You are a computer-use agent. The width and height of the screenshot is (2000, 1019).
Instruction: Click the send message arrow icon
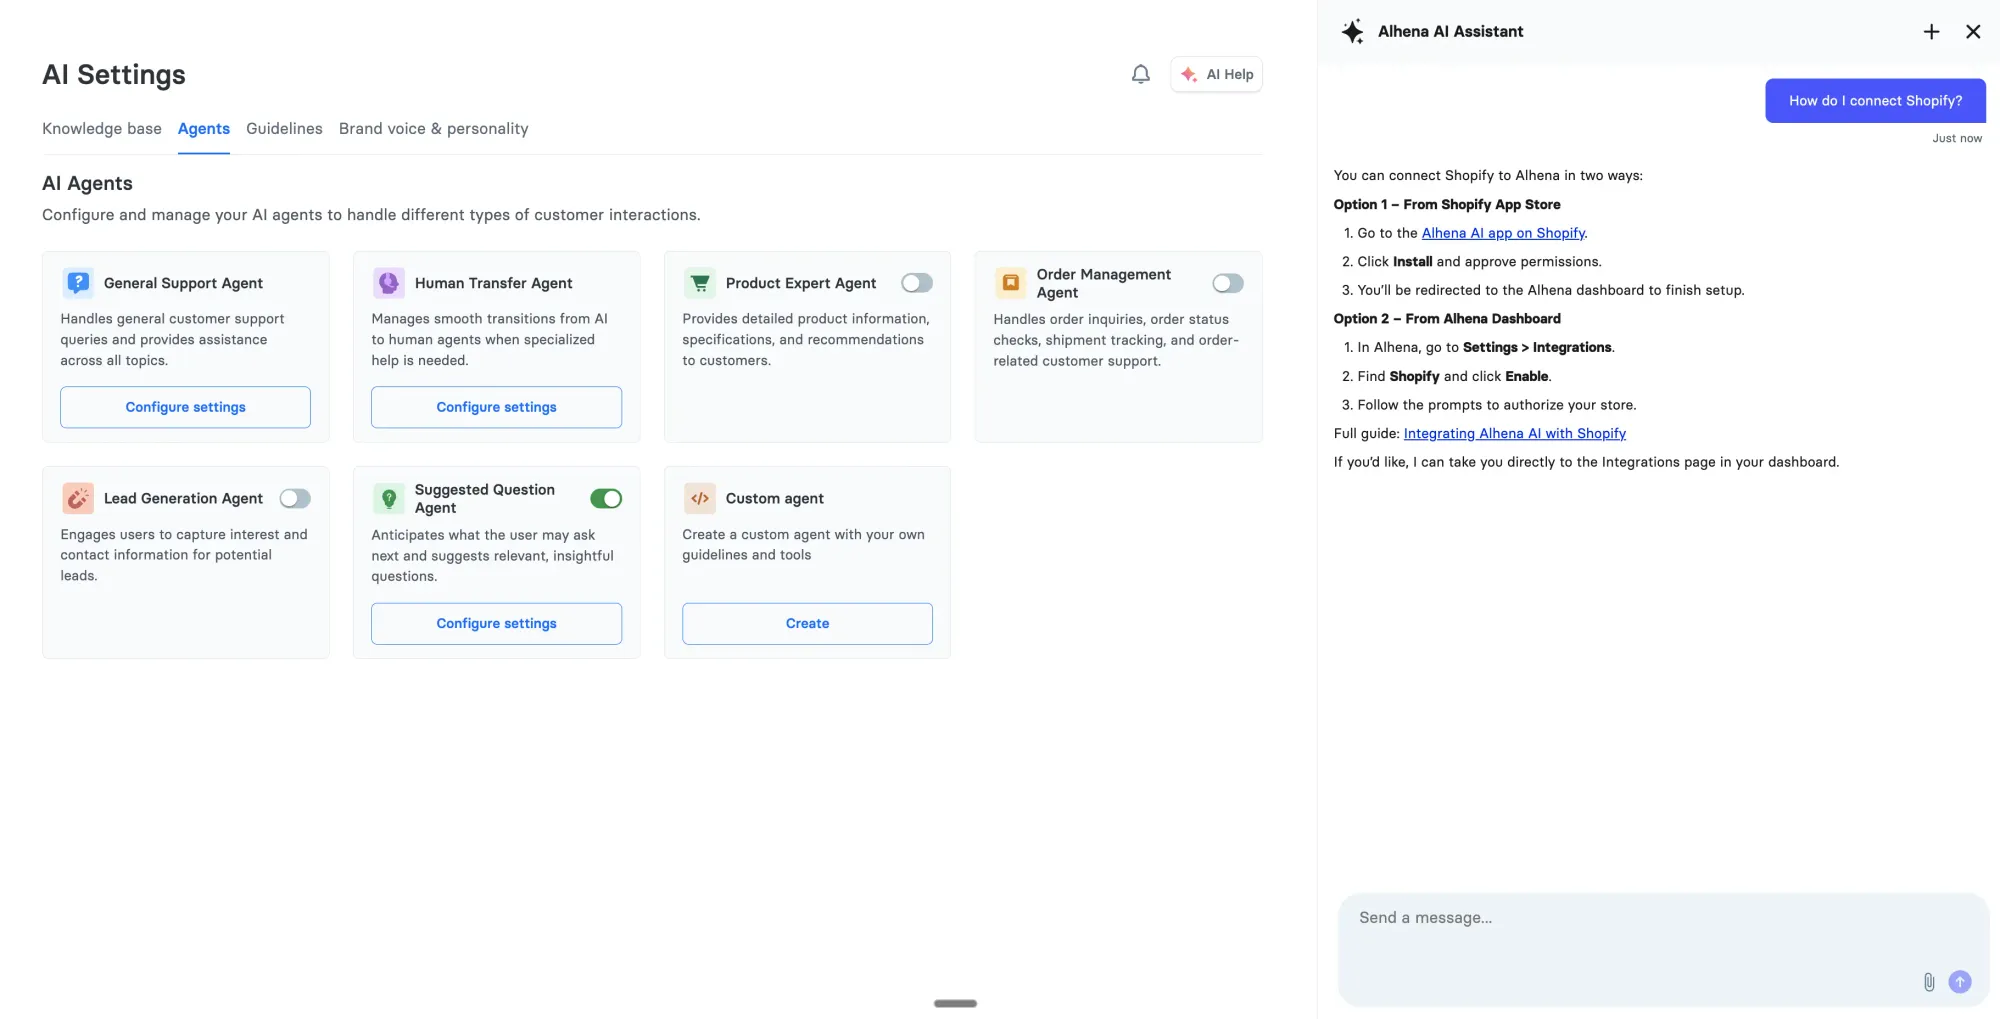tap(1960, 982)
